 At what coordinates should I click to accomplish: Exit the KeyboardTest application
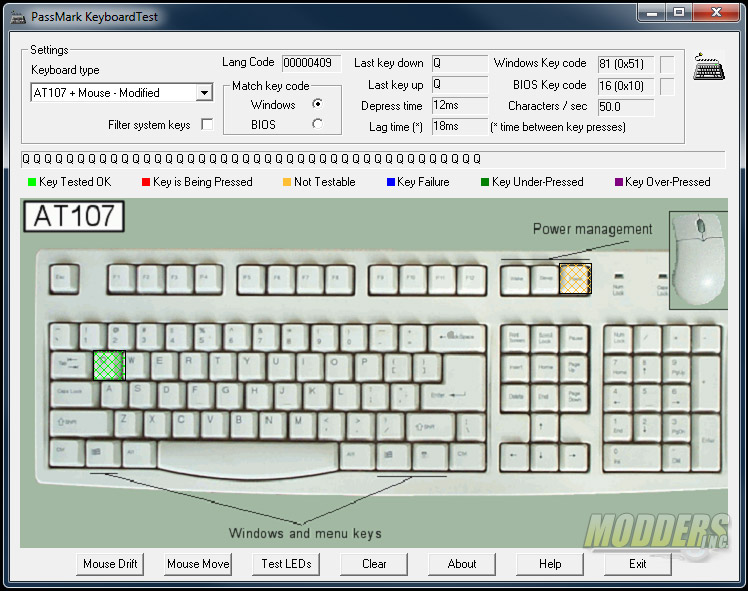click(638, 564)
